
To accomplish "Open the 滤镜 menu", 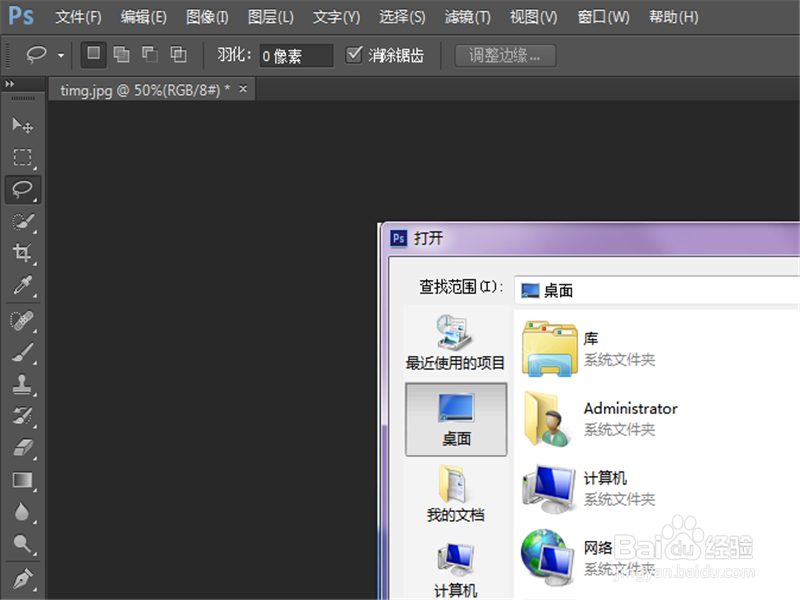I will tap(467, 16).
